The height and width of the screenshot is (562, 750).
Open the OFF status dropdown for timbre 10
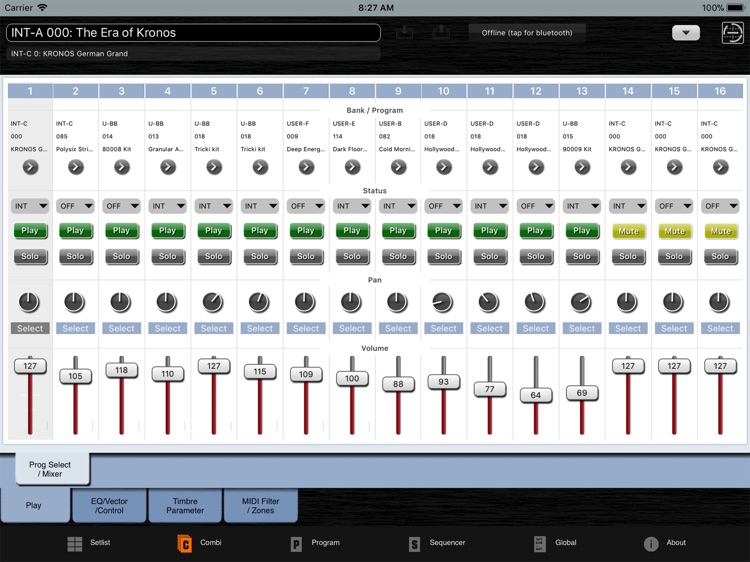444,206
